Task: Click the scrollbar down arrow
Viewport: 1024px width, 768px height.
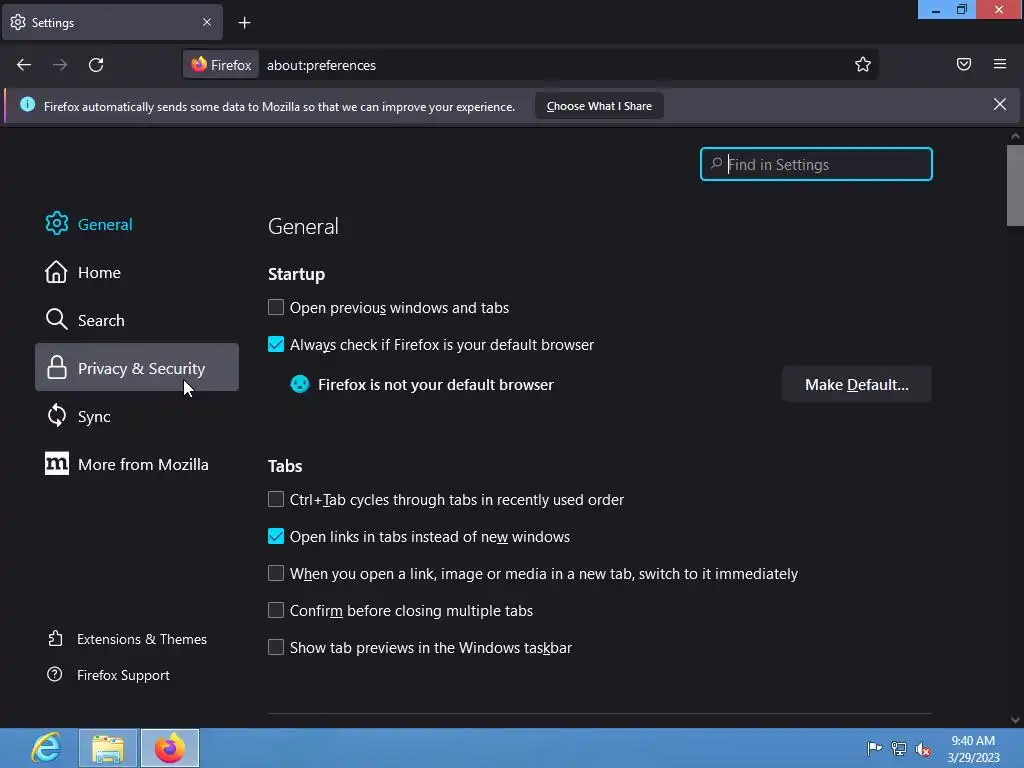Action: [1015, 720]
